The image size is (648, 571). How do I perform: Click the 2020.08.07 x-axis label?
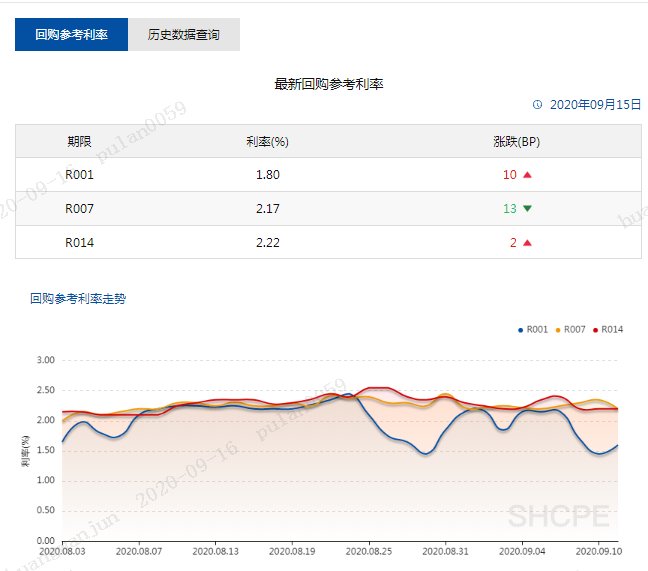(x=139, y=551)
